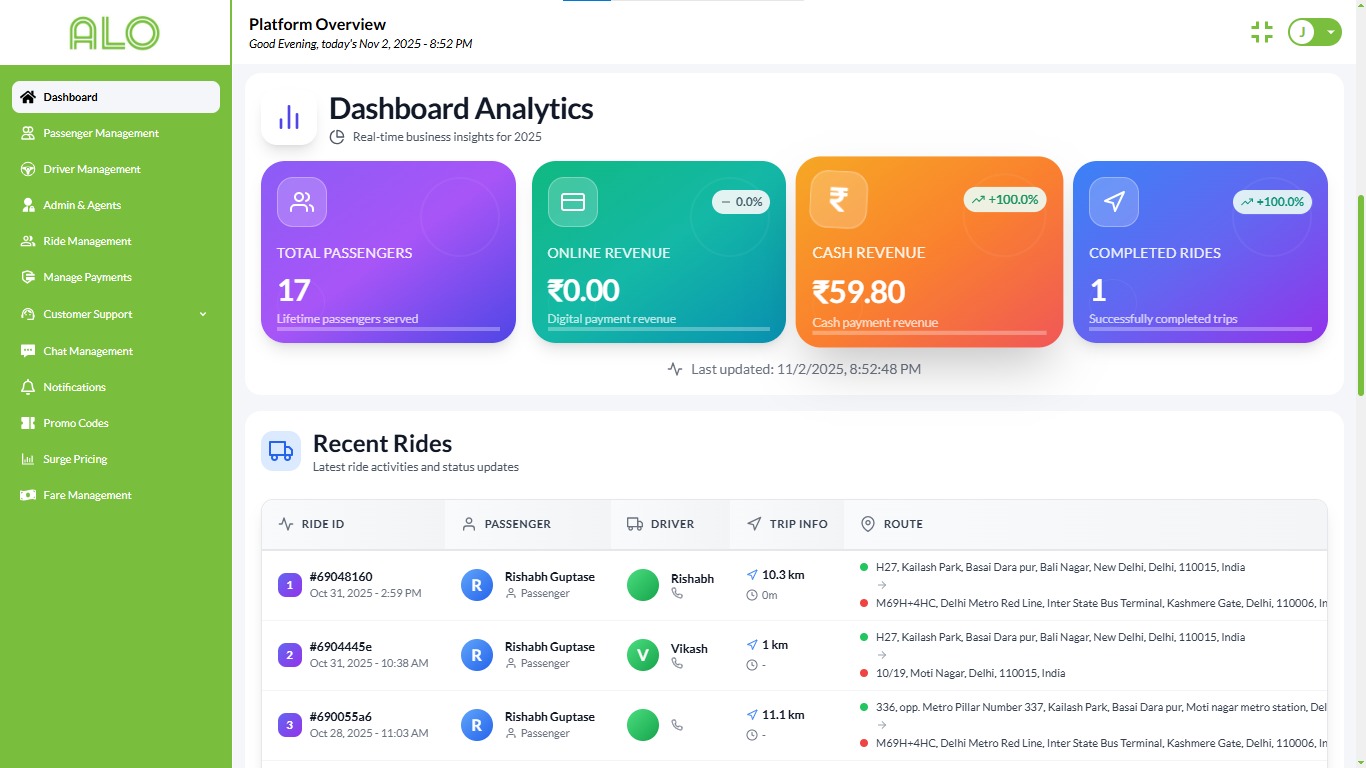Click the Chat Management speech bubble icon

[x=28, y=351]
